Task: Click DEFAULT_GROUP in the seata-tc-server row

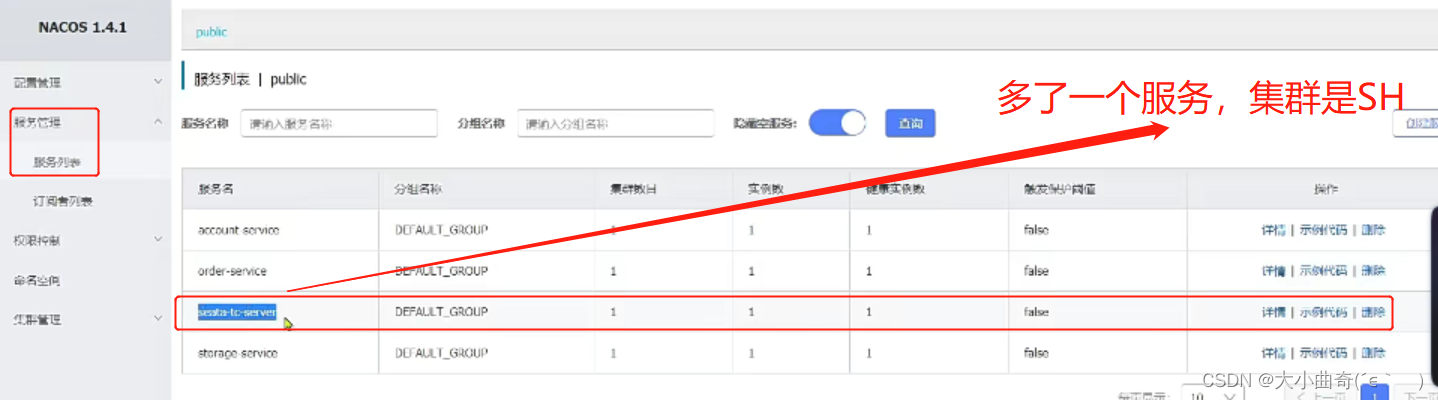Action: (441, 312)
